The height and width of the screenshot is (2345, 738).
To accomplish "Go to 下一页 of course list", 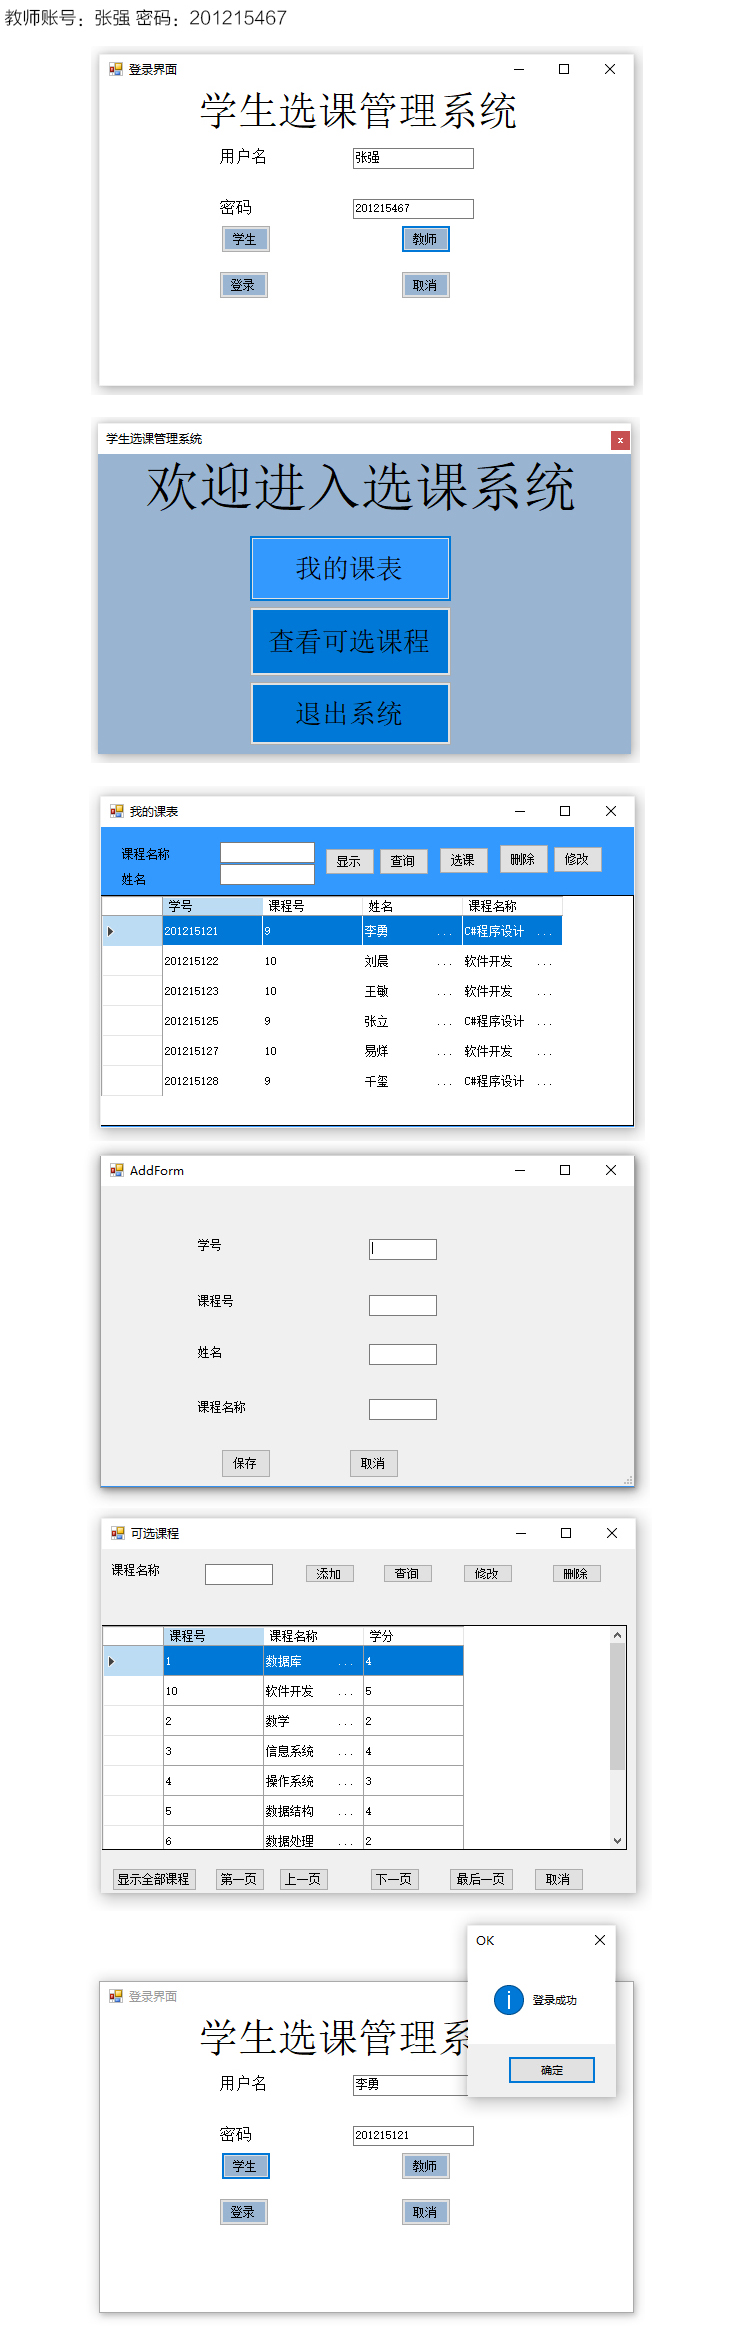I will click(394, 1879).
